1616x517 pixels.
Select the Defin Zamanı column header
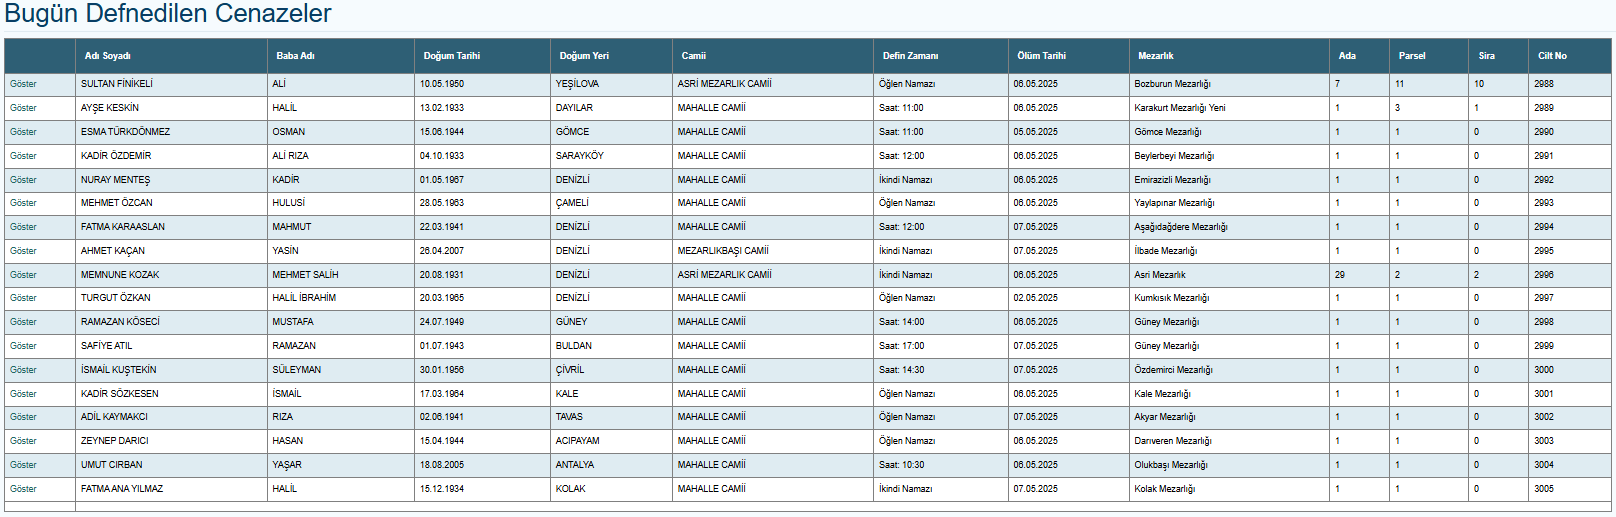click(x=910, y=56)
